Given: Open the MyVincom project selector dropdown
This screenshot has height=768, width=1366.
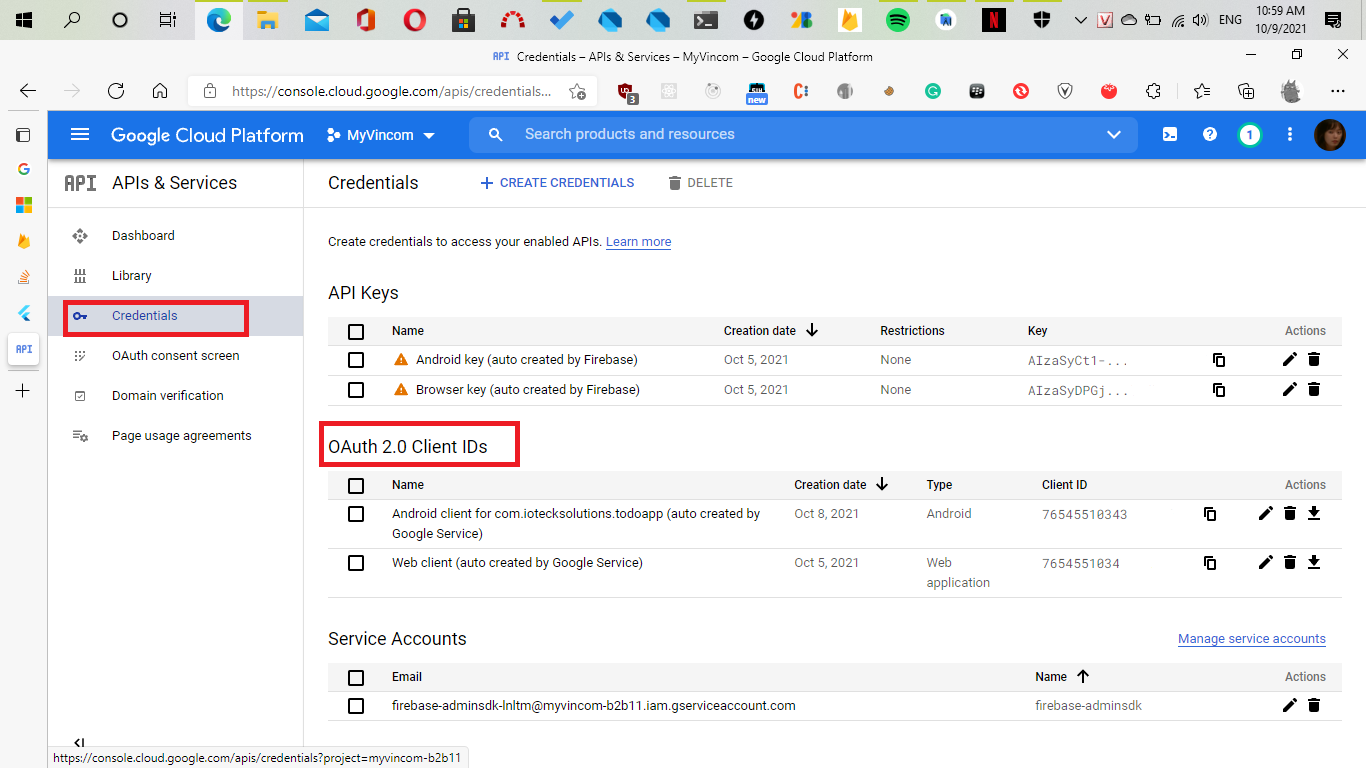Looking at the screenshot, I should point(381,135).
